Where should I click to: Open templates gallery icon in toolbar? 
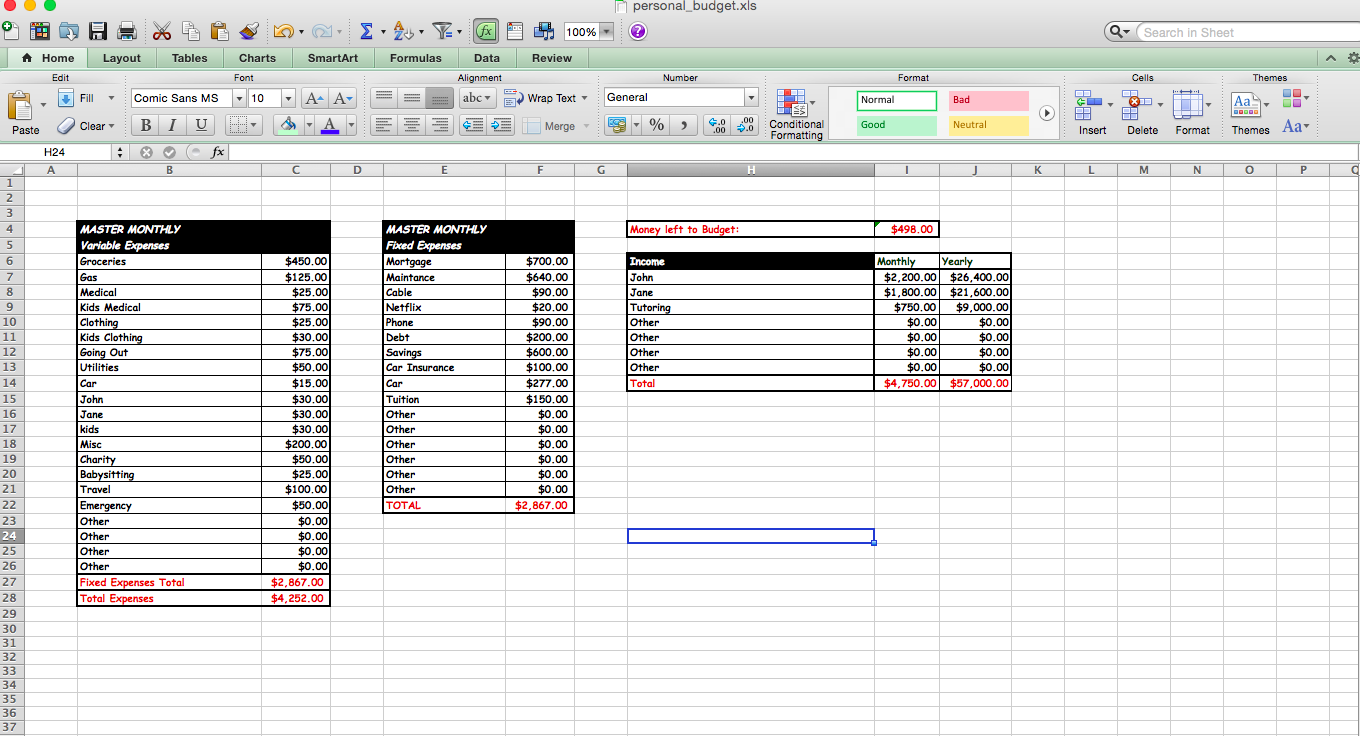(40, 31)
